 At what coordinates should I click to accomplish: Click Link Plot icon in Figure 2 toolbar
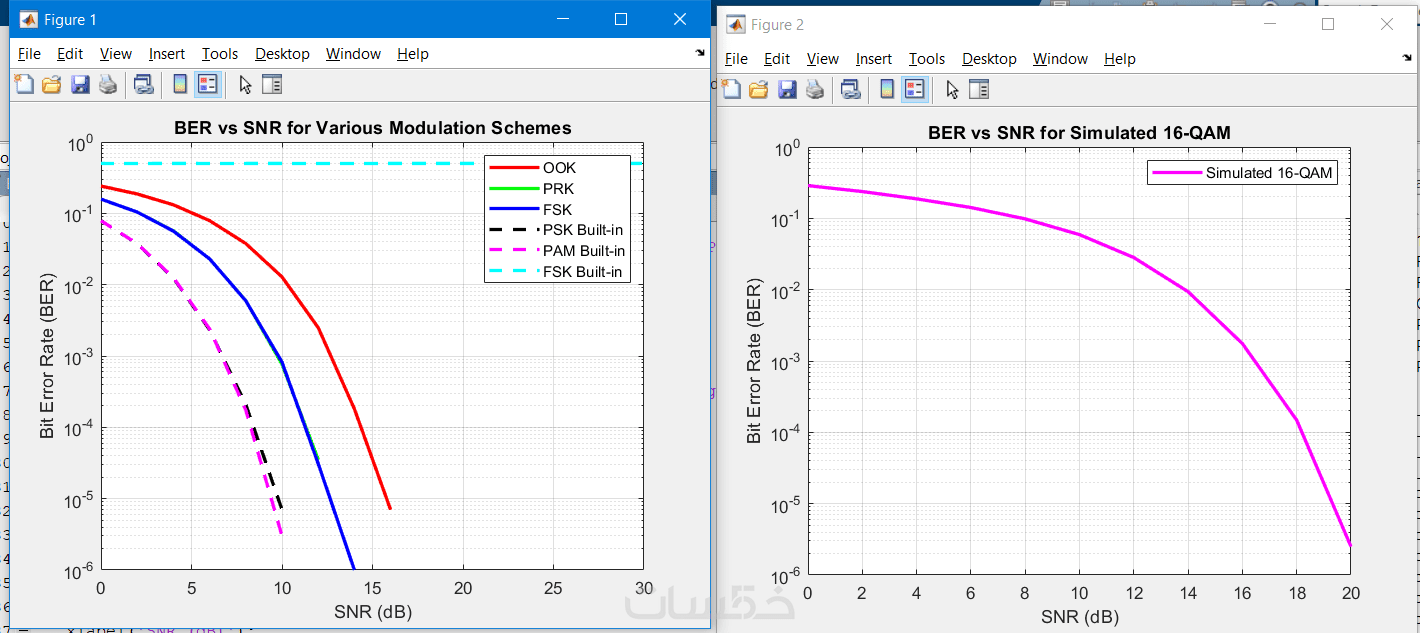[851, 90]
